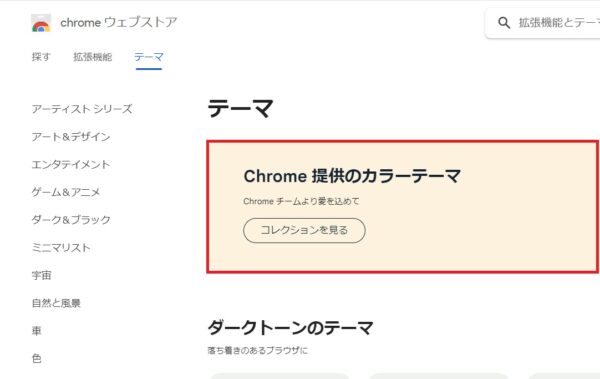Viewport: 600px width, 379px height.
Task: Click the Chrome Web Store rainbow logo
Action: (41, 23)
